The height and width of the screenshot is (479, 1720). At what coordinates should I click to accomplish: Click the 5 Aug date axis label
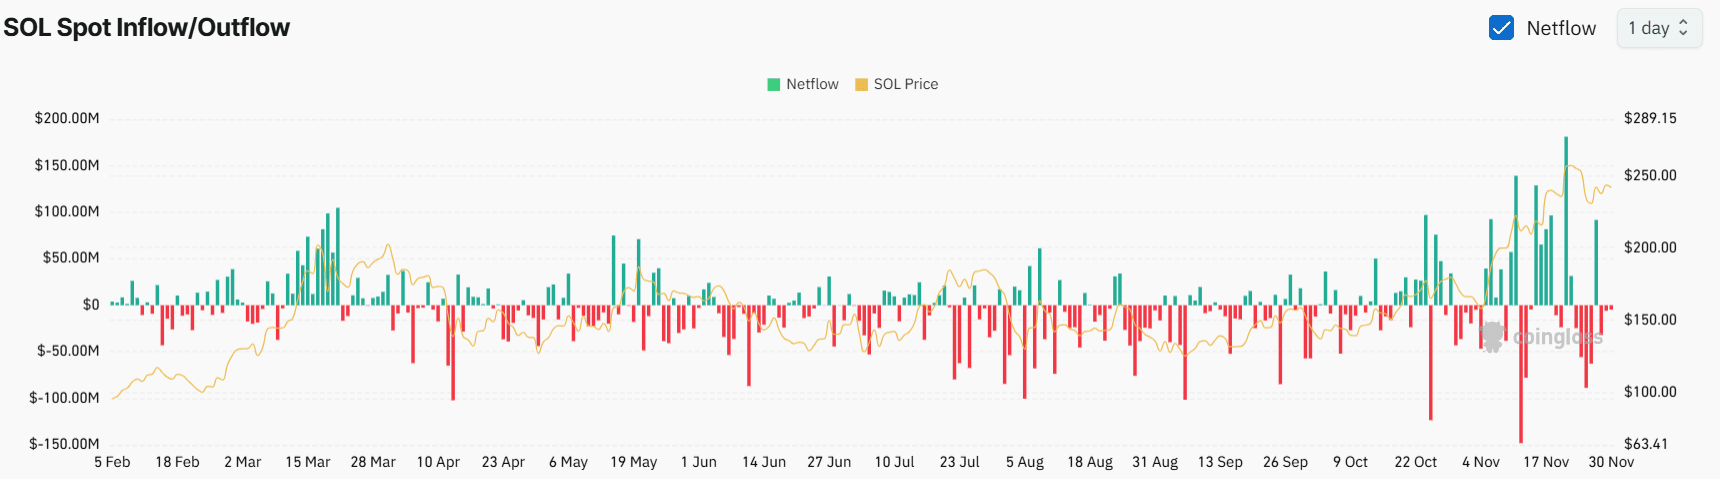tap(1025, 462)
